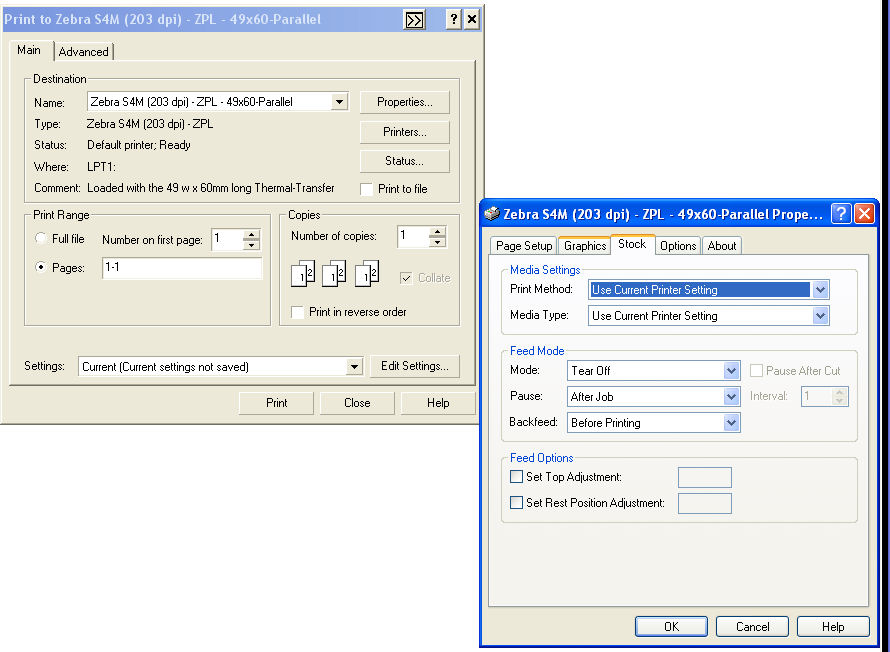Screen dimensions: 890x652
Task: Expand the Media Type dropdown
Action: 820,316
